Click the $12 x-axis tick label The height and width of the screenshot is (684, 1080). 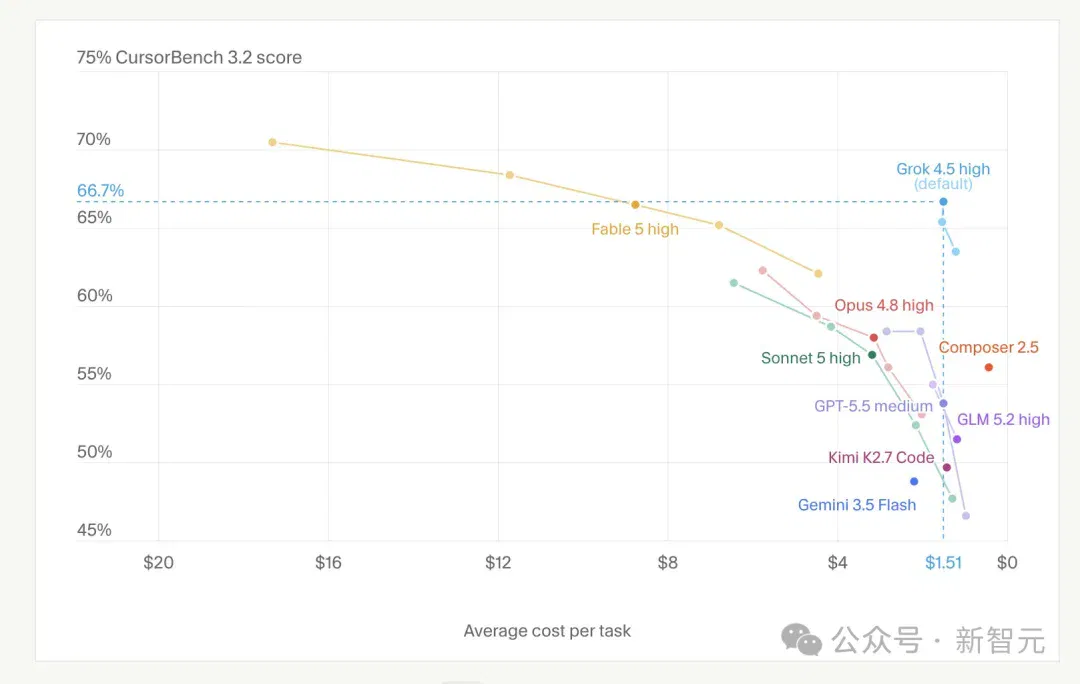[498, 563]
